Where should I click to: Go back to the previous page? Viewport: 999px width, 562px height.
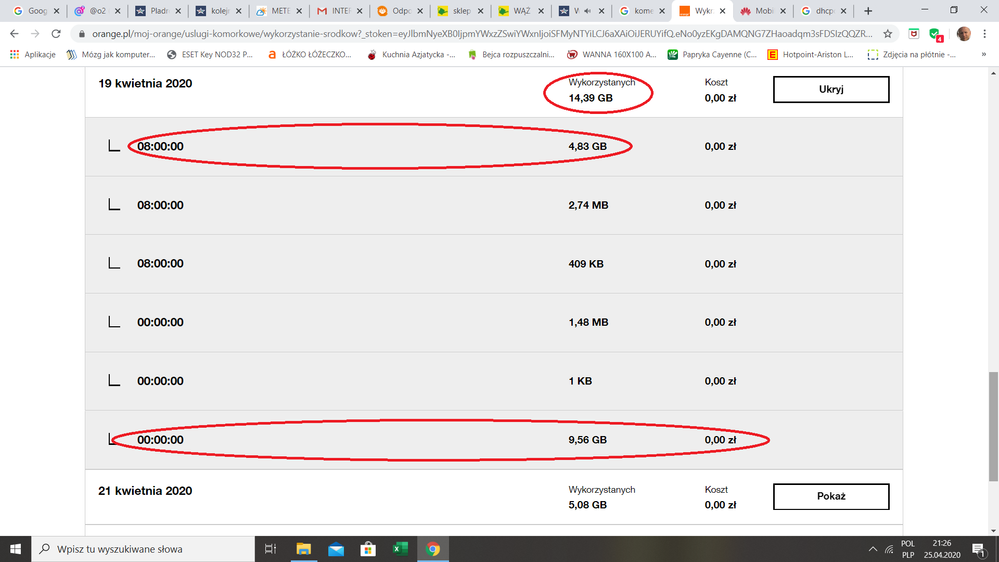tap(14, 34)
